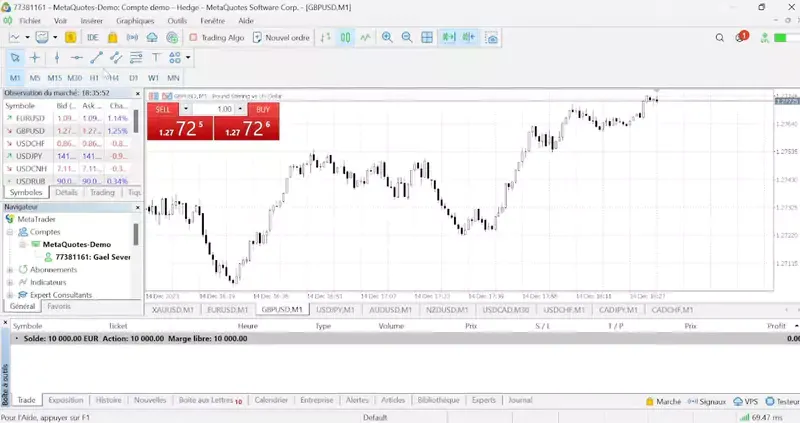Select the horizontal line drawing tool
Screen dimensions: 800x423
pyautogui.click(x=77, y=58)
